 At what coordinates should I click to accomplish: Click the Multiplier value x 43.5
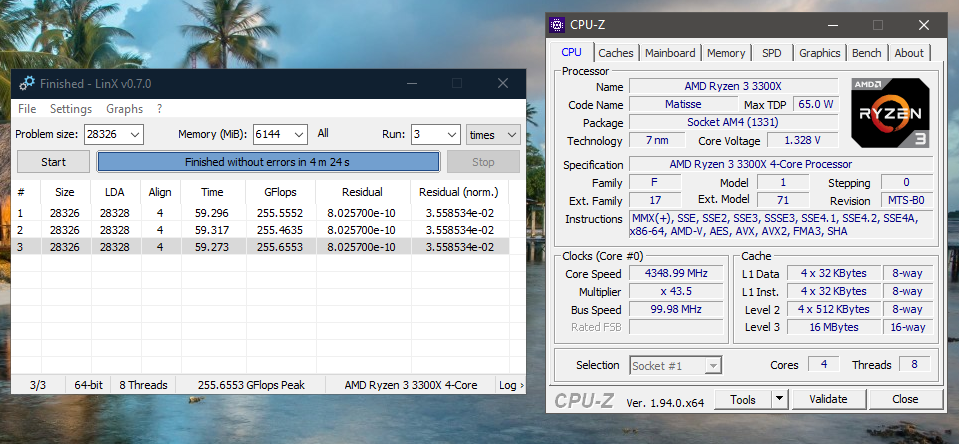click(x=676, y=291)
